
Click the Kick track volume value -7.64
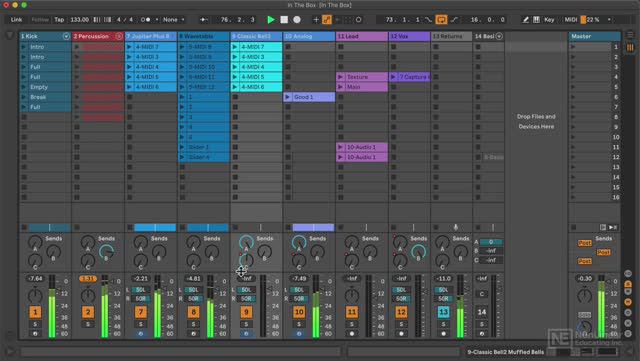[35, 279]
